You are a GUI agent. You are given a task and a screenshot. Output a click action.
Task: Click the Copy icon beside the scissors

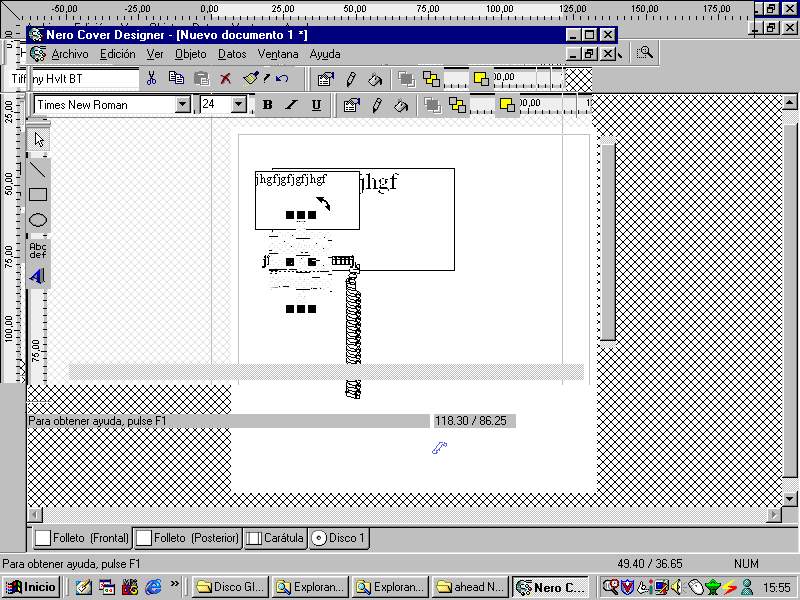pos(177,79)
